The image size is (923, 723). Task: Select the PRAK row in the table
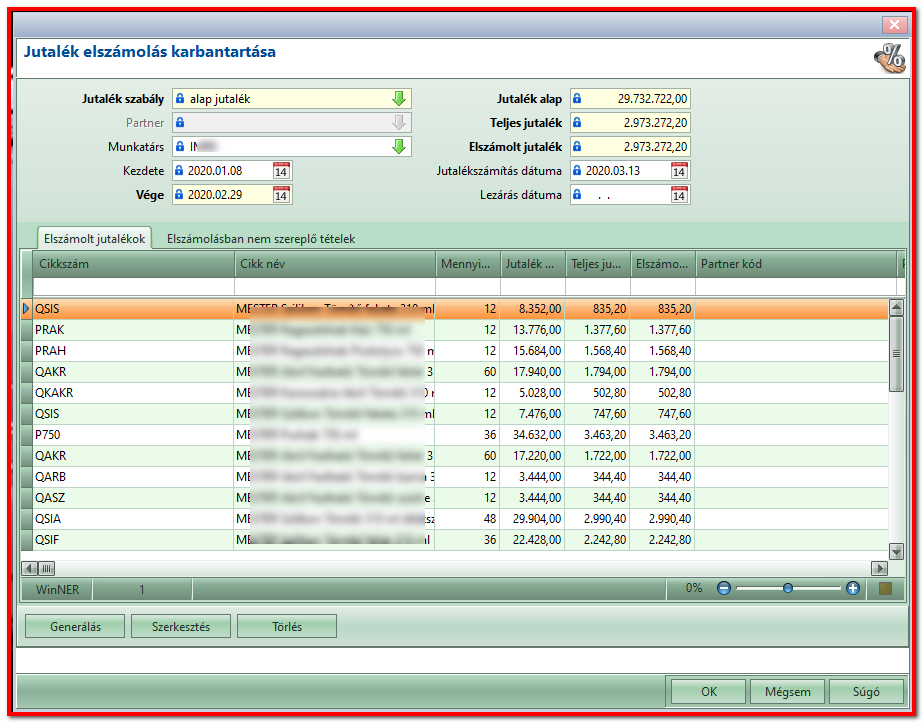click(454, 330)
